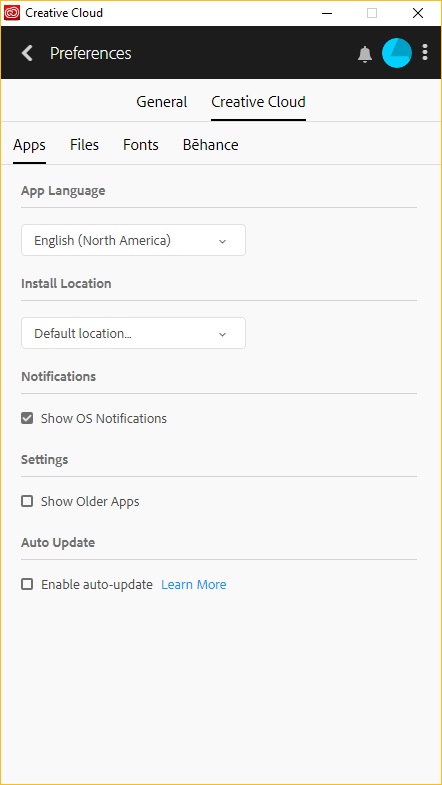Image resolution: width=442 pixels, height=785 pixels.
Task: Switch to the General preferences tab
Action: point(162,102)
